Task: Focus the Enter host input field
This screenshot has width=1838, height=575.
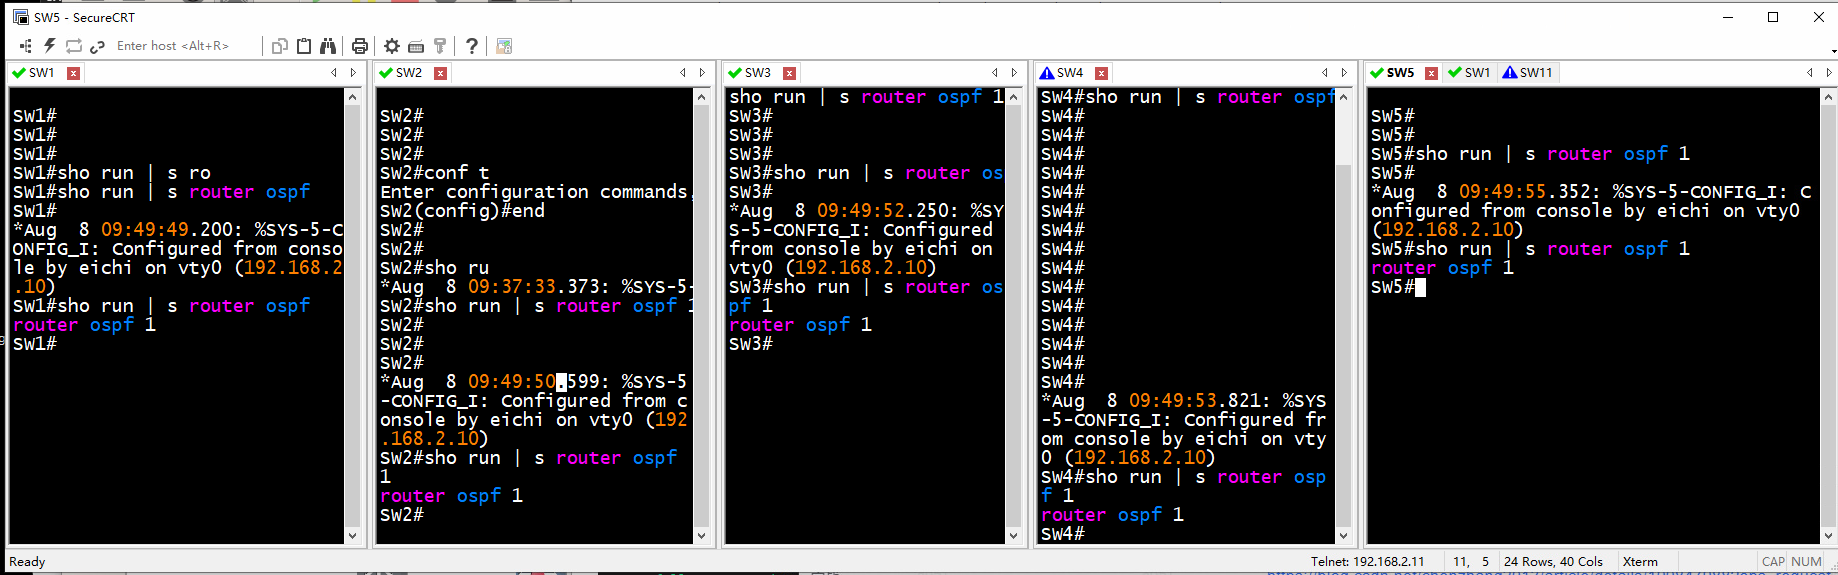Action: (x=185, y=46)
